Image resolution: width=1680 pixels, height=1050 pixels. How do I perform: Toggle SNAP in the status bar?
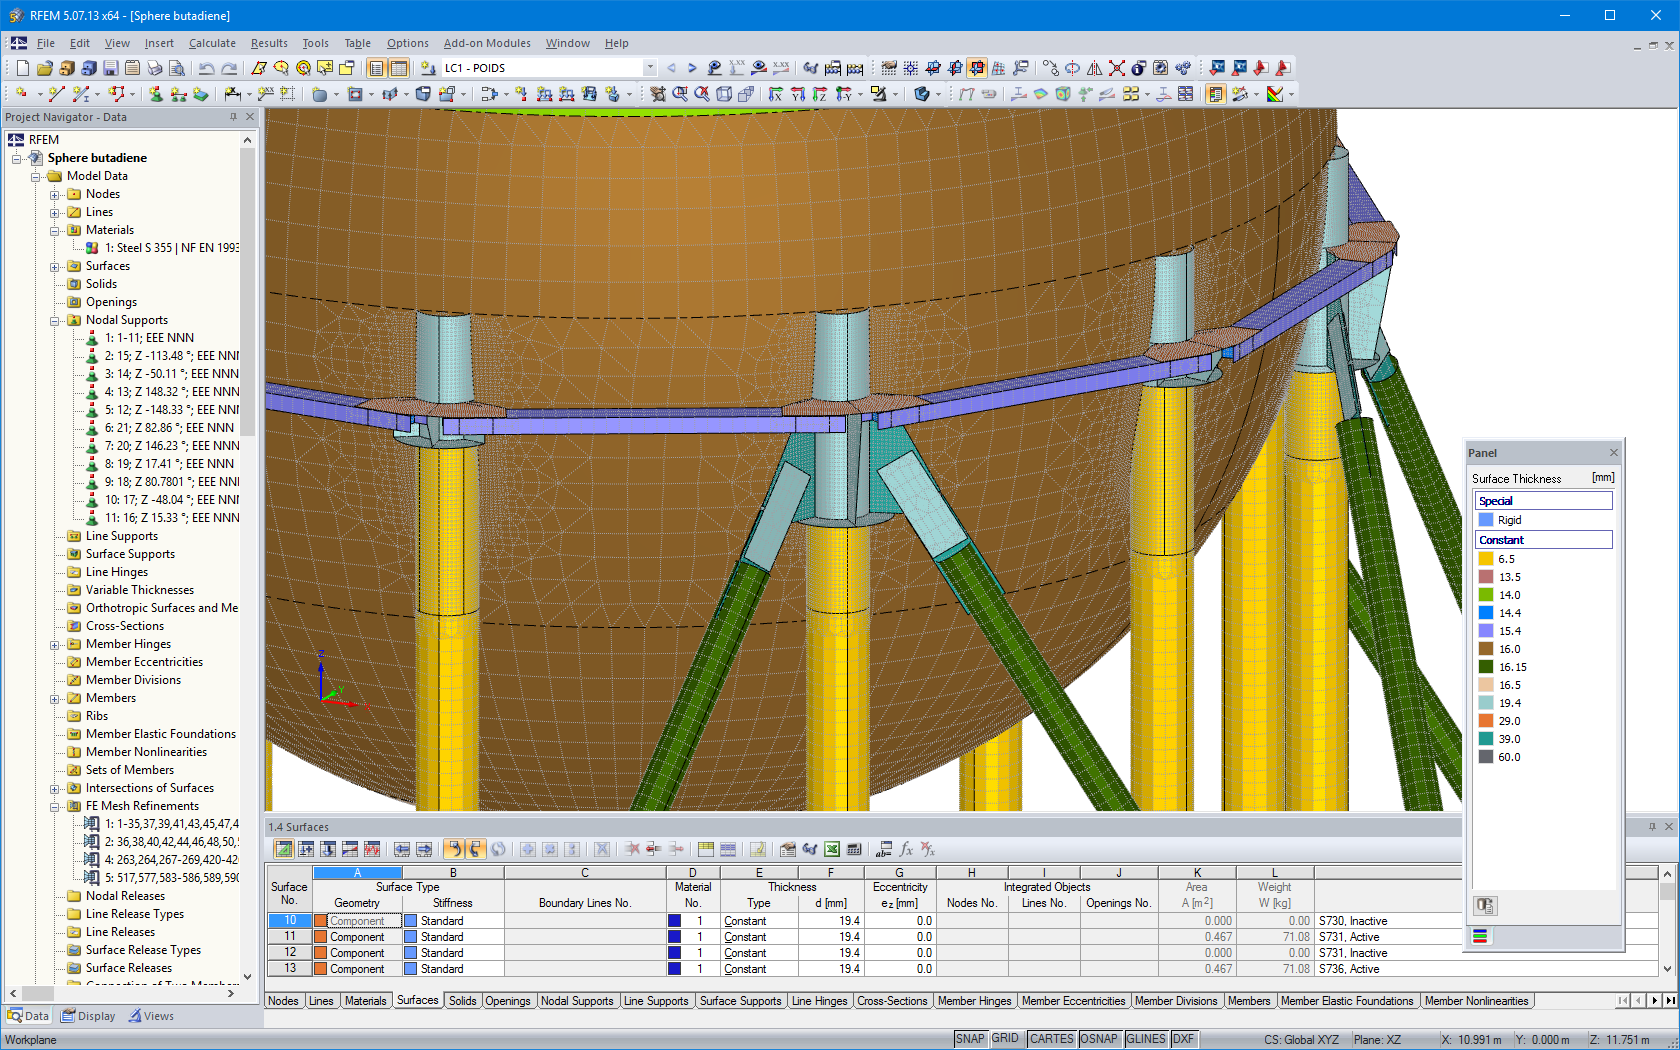970,1038
